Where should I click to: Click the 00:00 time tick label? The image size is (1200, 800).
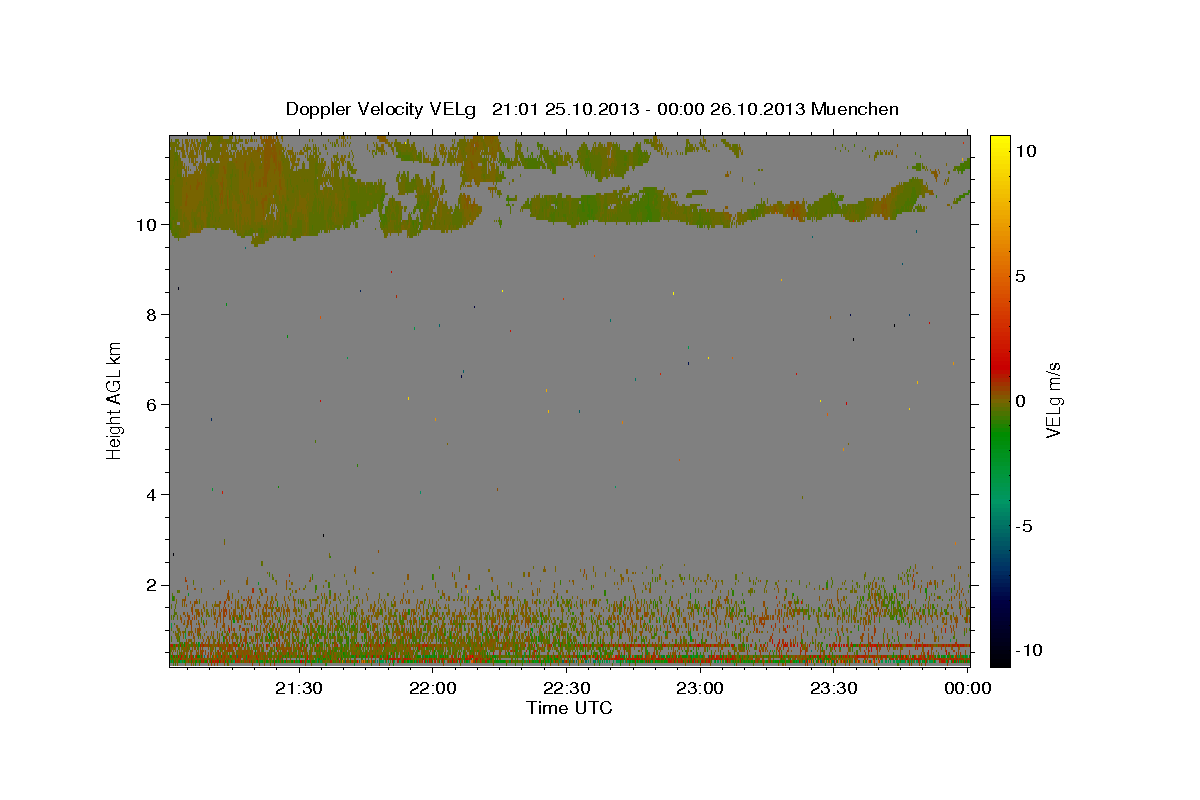(x=967, y=688)
